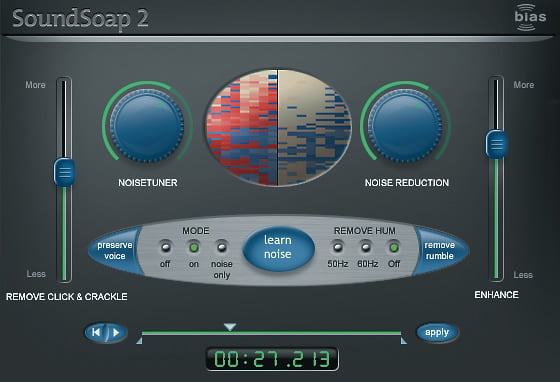The image size is (560, 382).
Task: Toggle the remove rumble button
Action: 440,250
